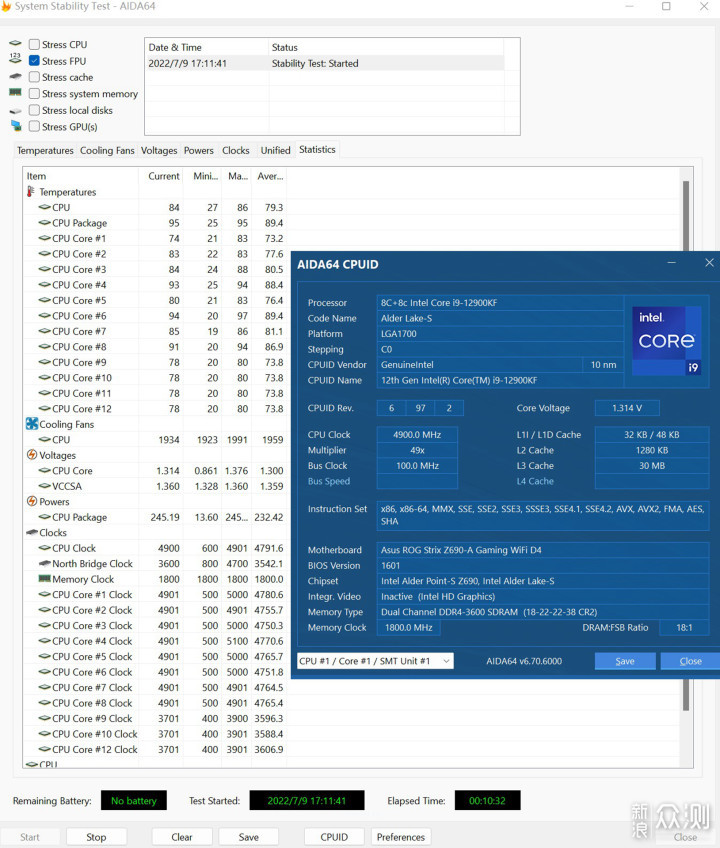Click the Stress system memory RAM icon
The width and height of the screenshot is (720, 848).
(15, 92)
